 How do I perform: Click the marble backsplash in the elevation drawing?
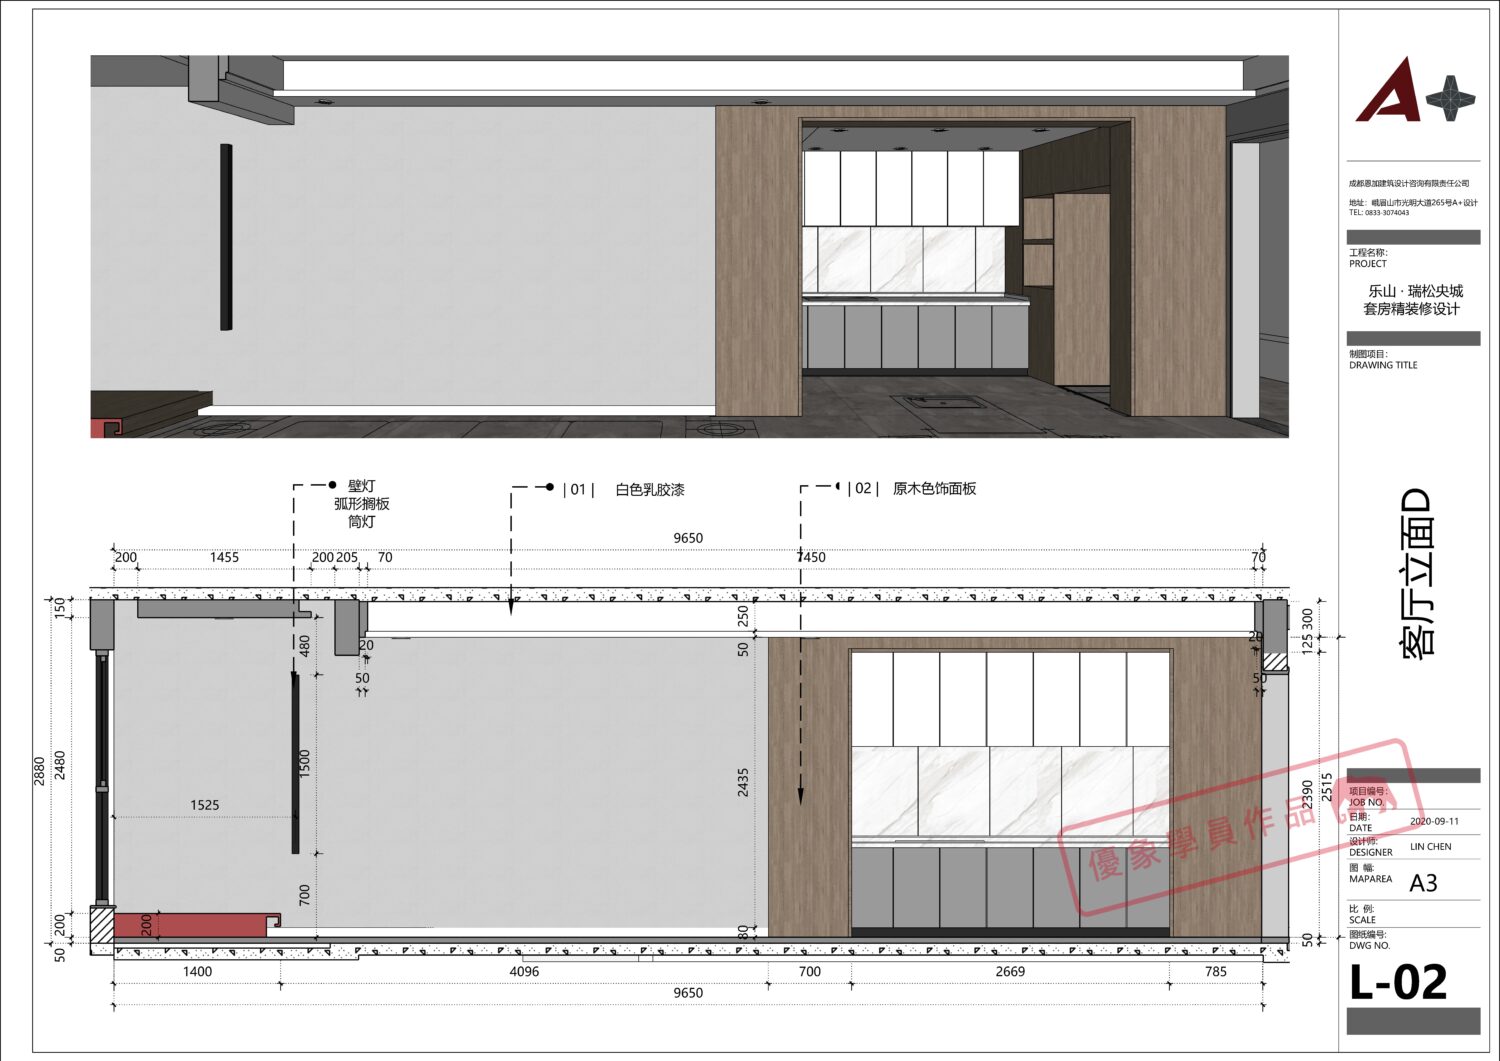(1010, 790)
